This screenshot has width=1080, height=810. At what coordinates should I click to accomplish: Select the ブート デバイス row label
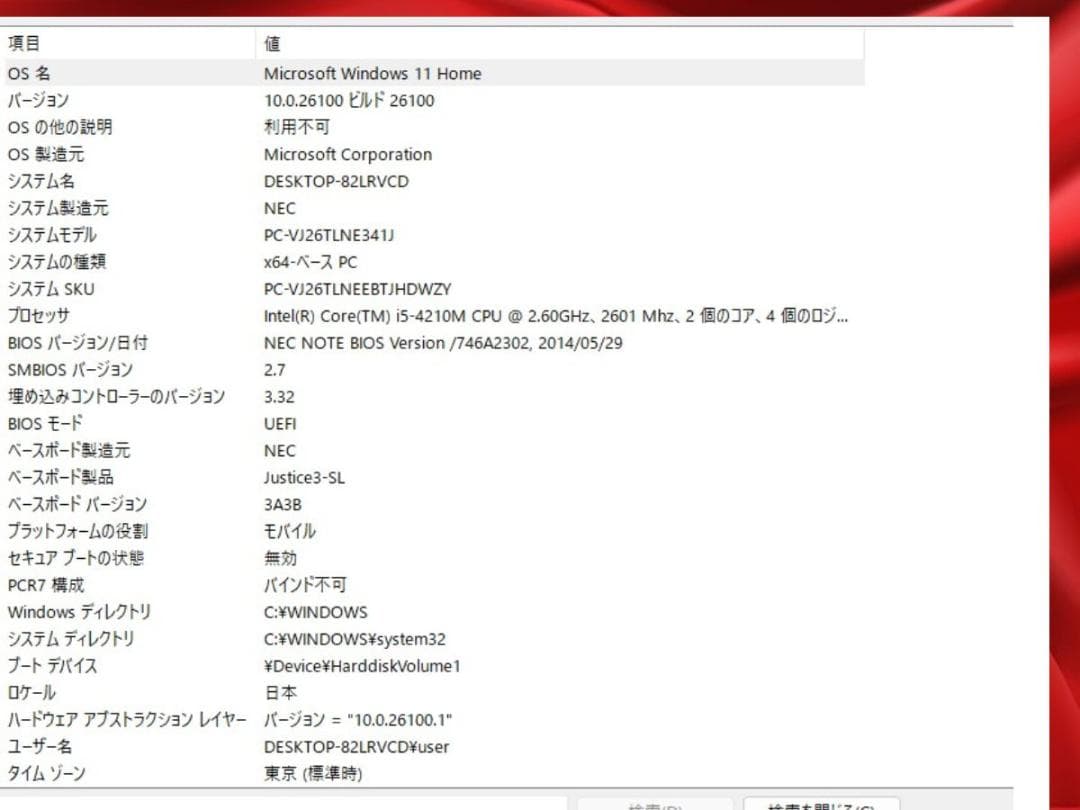(x=52, y=666)
